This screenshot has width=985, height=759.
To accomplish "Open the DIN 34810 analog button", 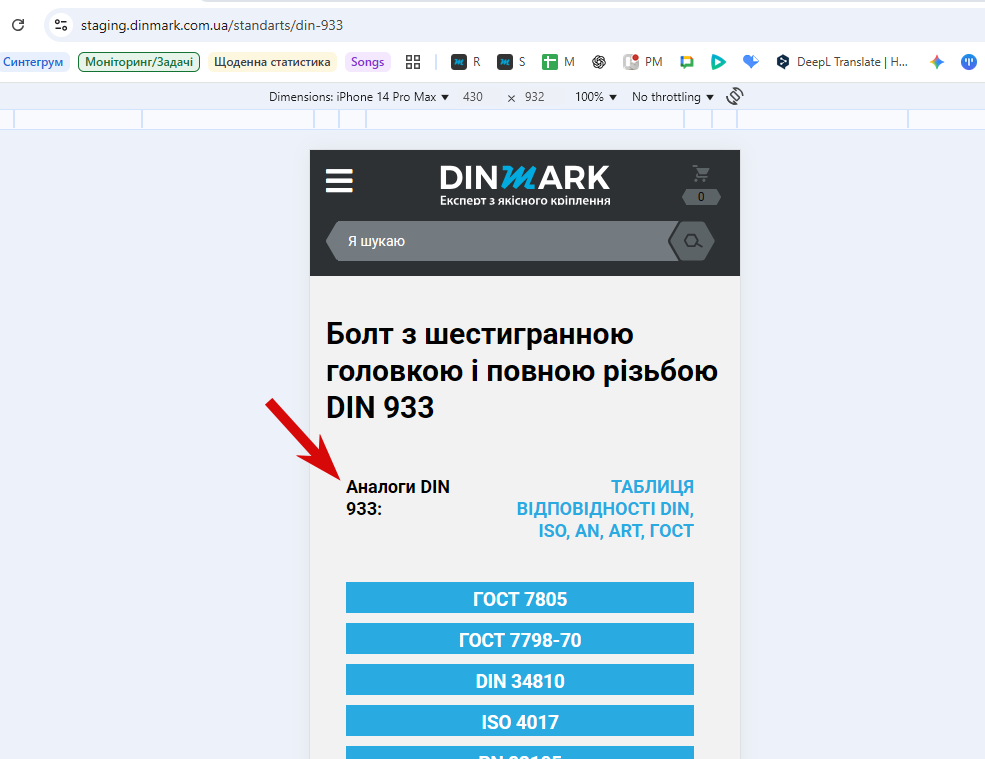I will tap(520, 679).
